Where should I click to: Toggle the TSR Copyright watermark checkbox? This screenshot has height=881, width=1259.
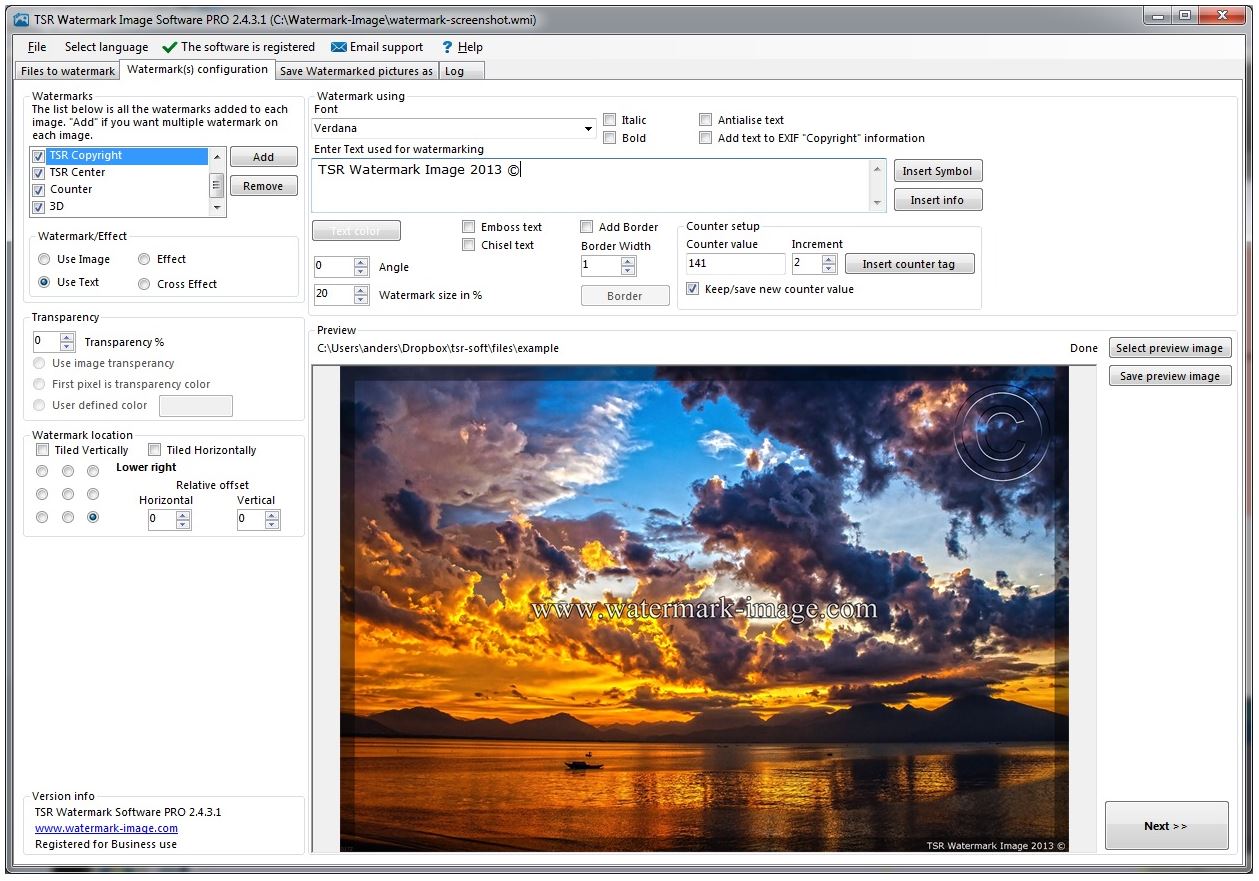[39, 156]
